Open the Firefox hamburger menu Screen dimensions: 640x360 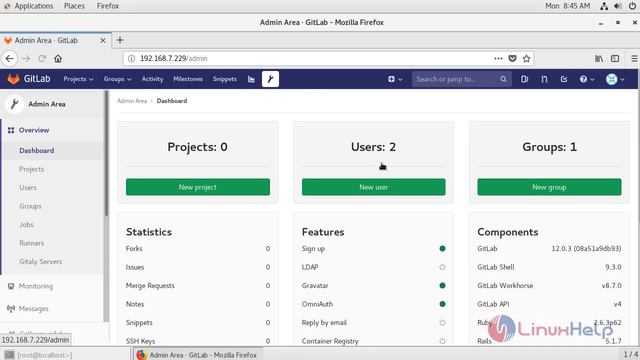[634, 58]
